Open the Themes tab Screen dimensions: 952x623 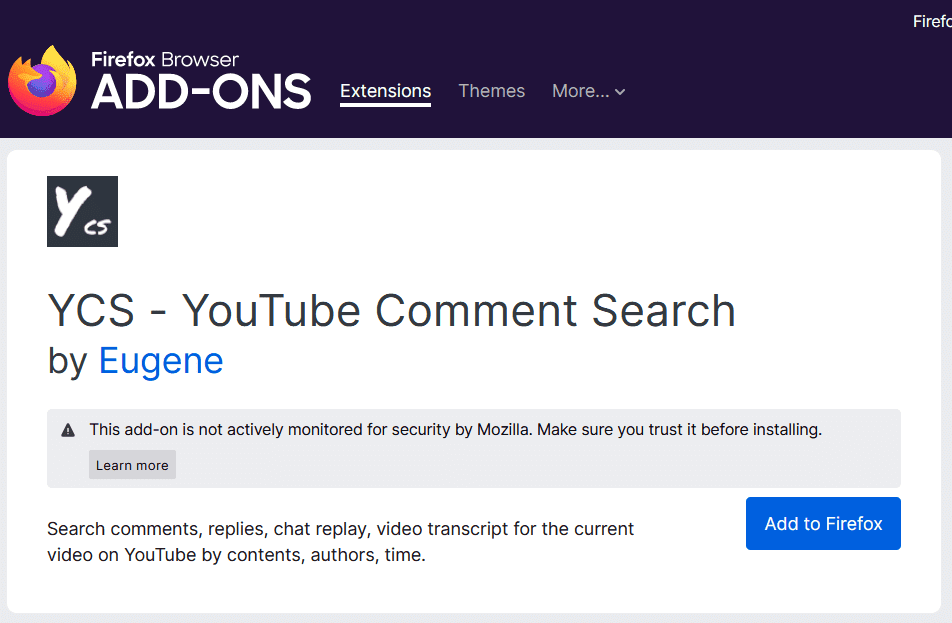[x=491, y=91]
